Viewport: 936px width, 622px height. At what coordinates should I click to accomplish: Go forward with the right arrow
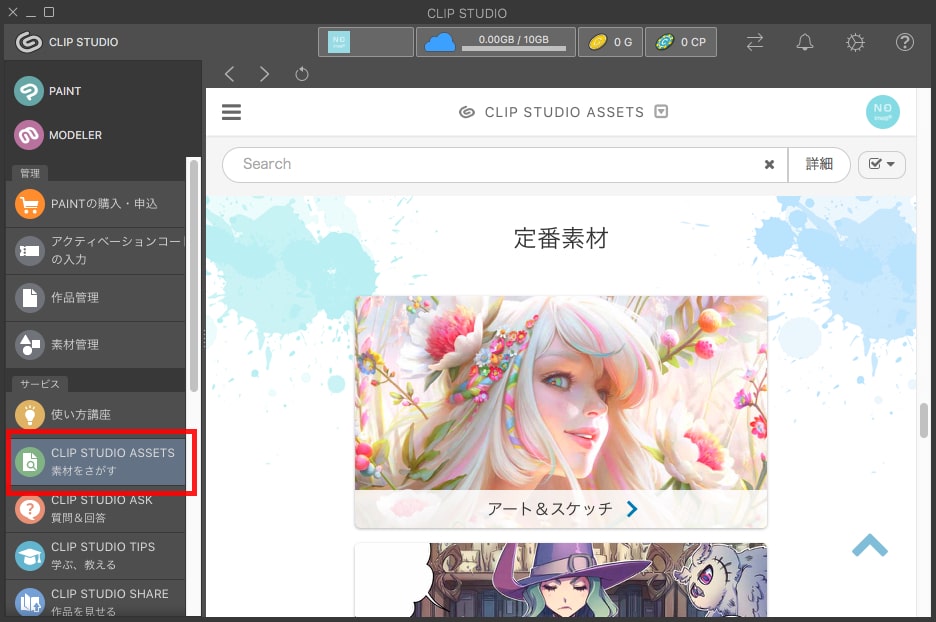(264, 74)
